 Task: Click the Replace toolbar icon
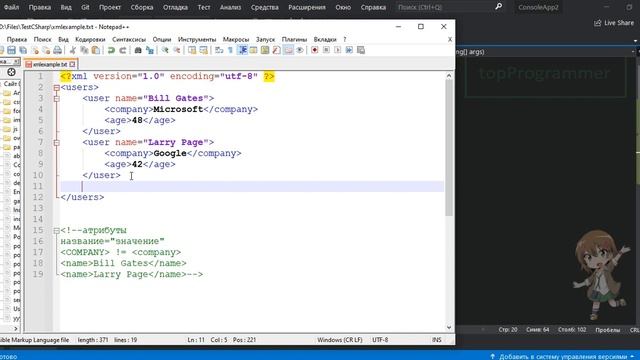tap(150, 50)
